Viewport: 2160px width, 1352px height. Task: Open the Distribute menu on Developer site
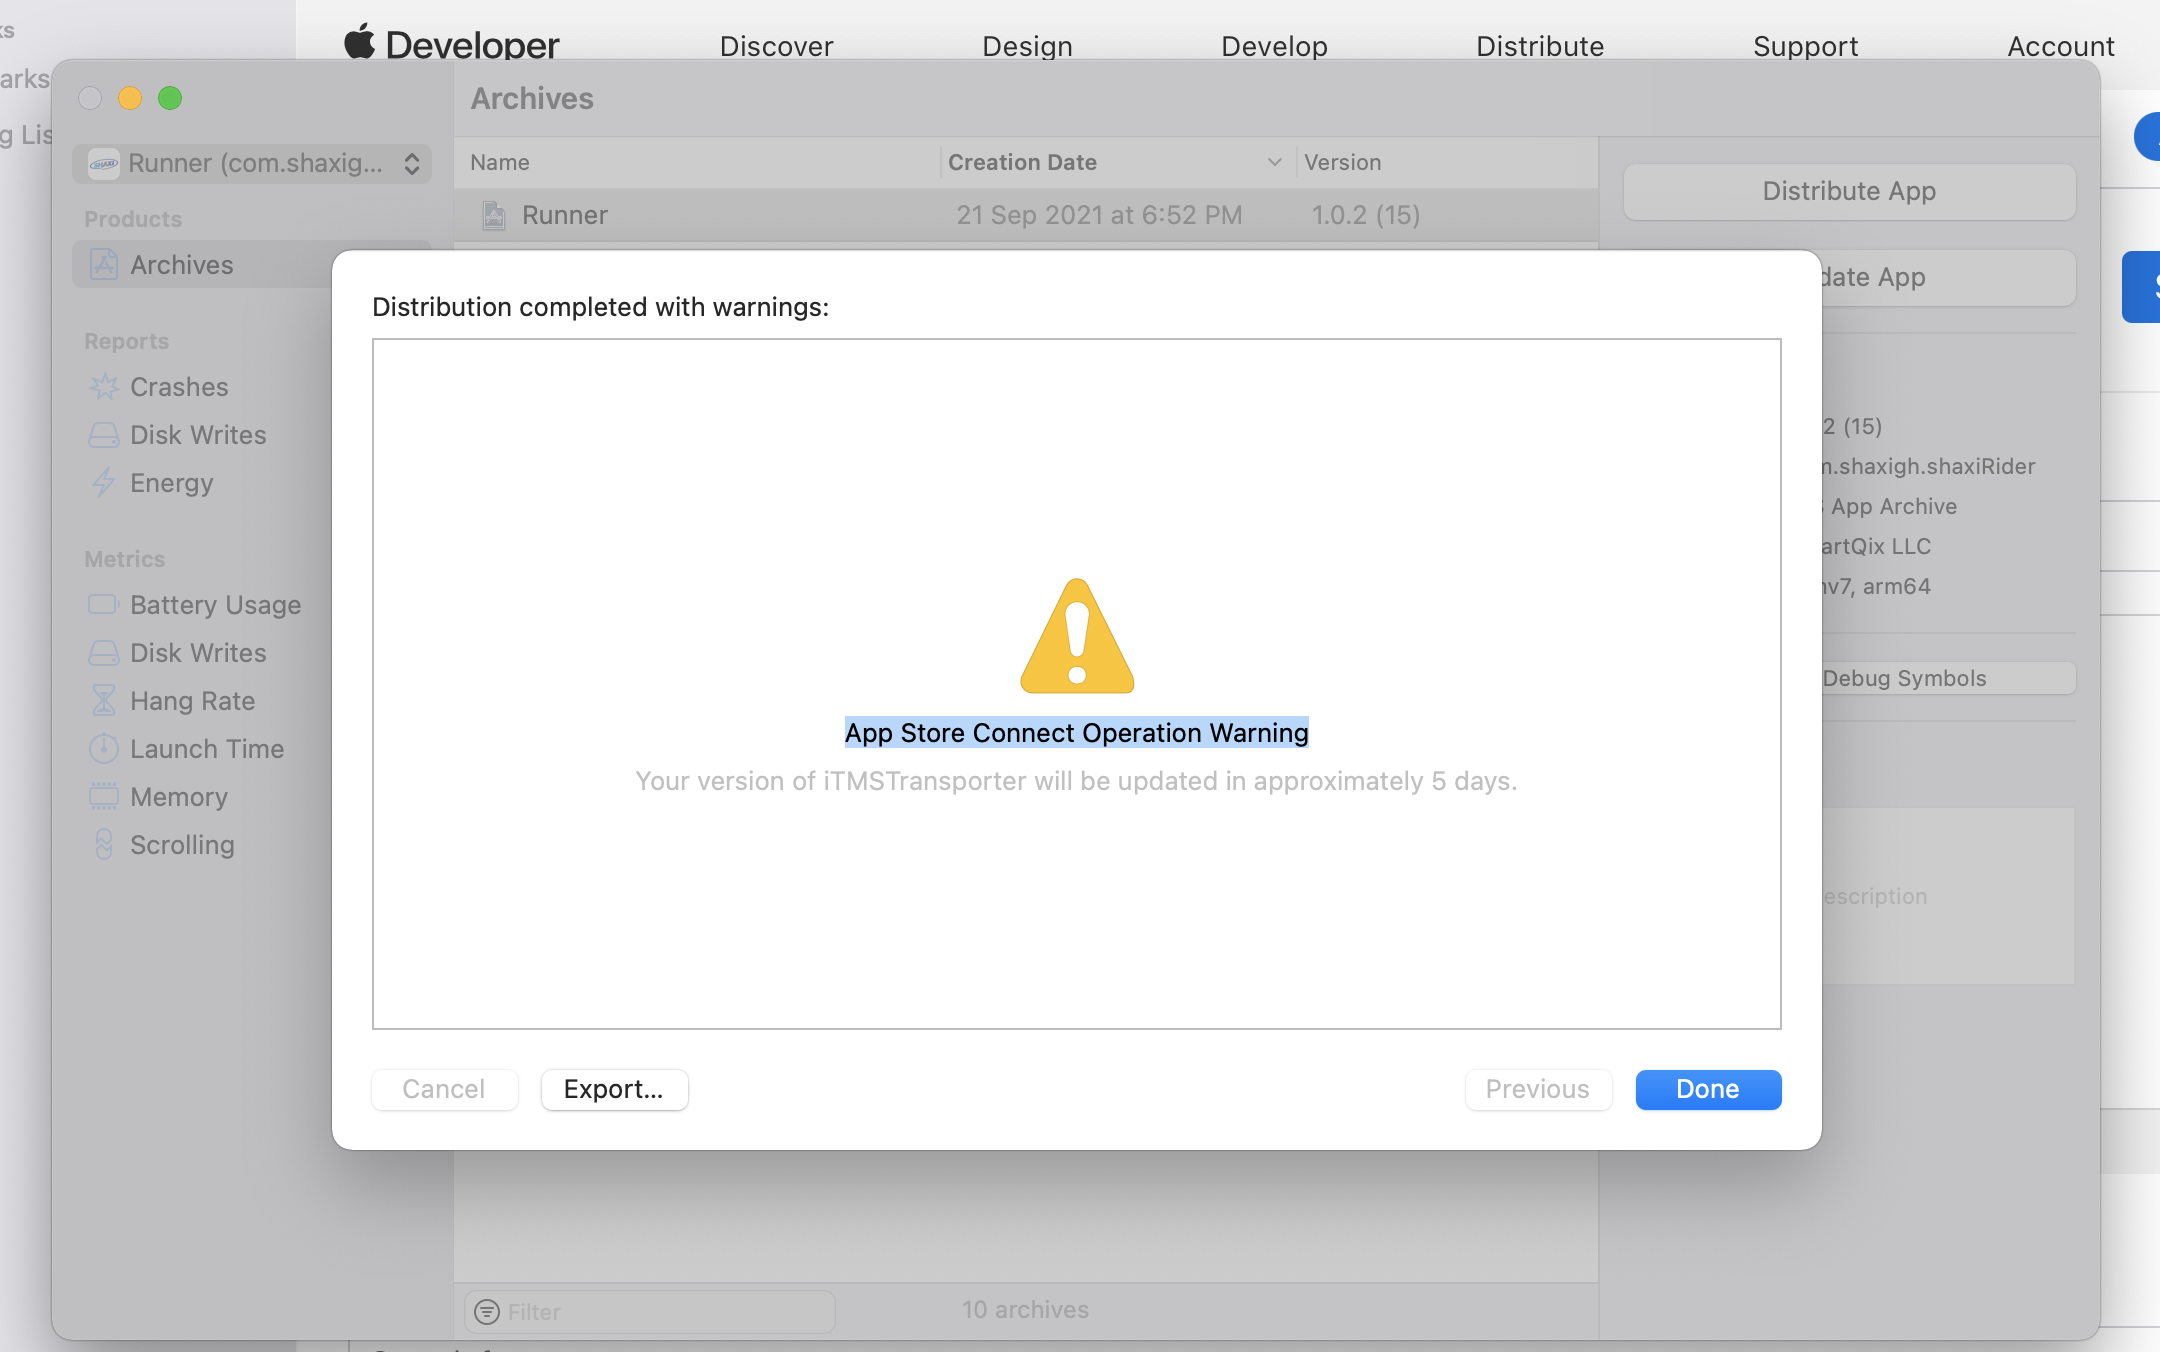pos(1540,46)
